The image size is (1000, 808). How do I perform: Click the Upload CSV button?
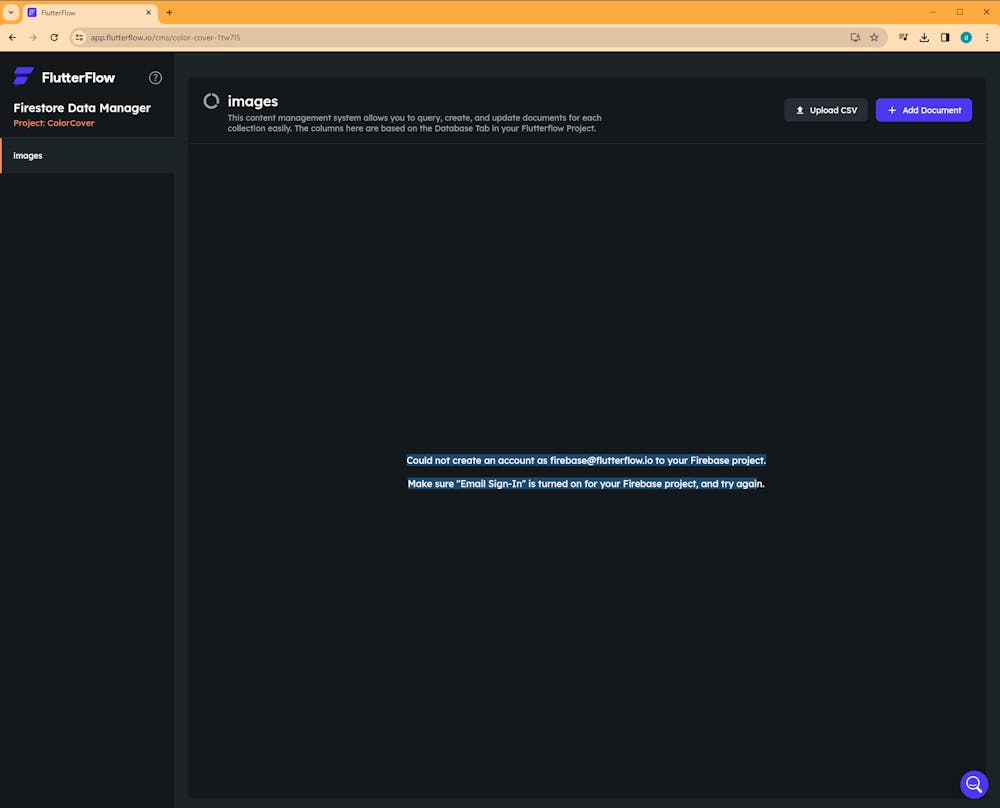[x=826, y=110]
